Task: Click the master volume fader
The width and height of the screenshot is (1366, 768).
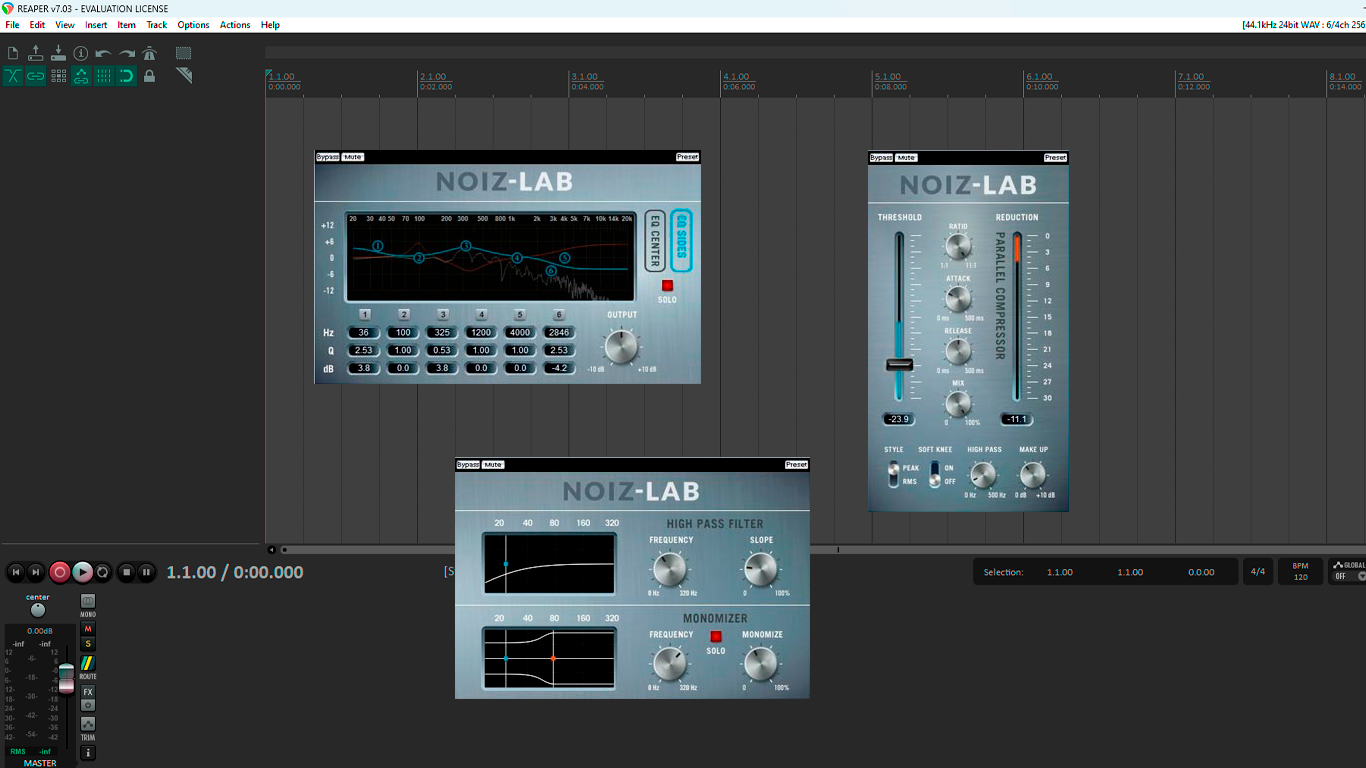Action: [x=66, y=677]
